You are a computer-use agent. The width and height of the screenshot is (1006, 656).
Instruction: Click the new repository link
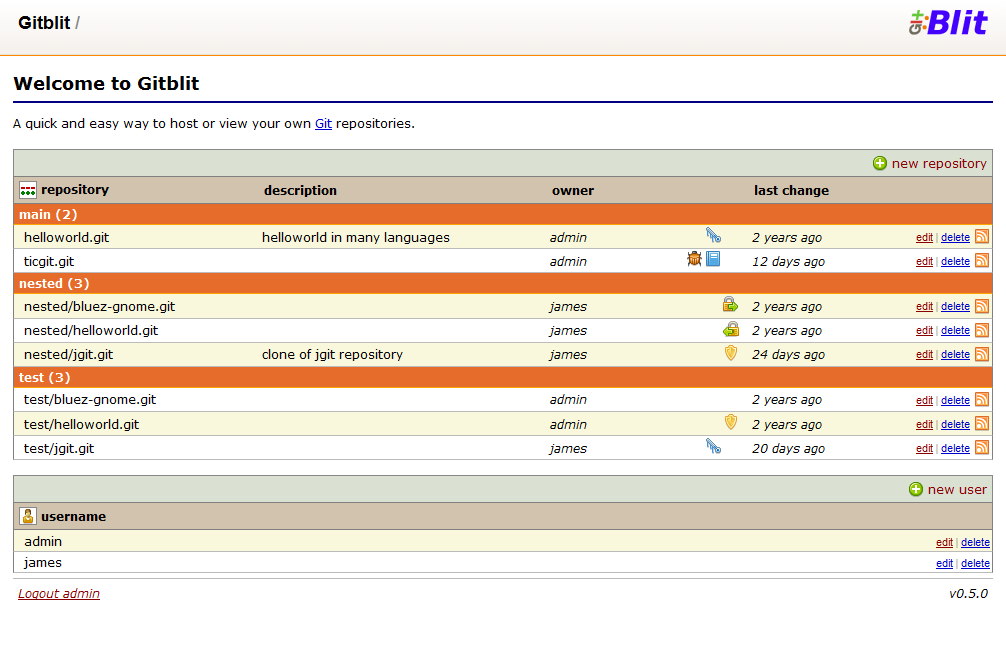[939, 164]
